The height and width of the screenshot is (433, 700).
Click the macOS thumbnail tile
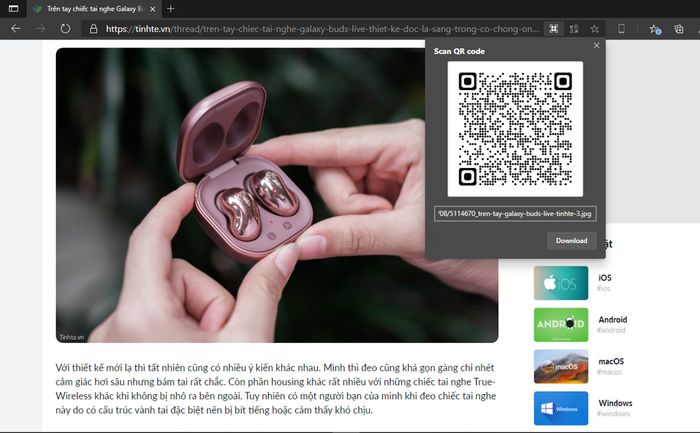point(561,366)
